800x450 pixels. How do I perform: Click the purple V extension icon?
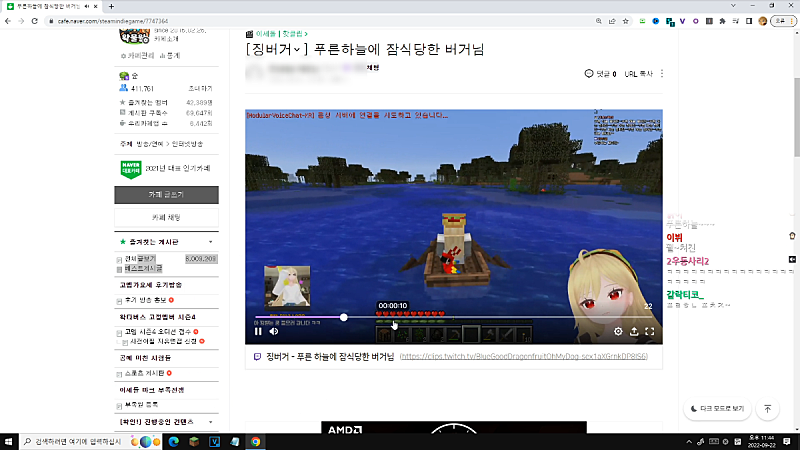click(x=683, y=21)
